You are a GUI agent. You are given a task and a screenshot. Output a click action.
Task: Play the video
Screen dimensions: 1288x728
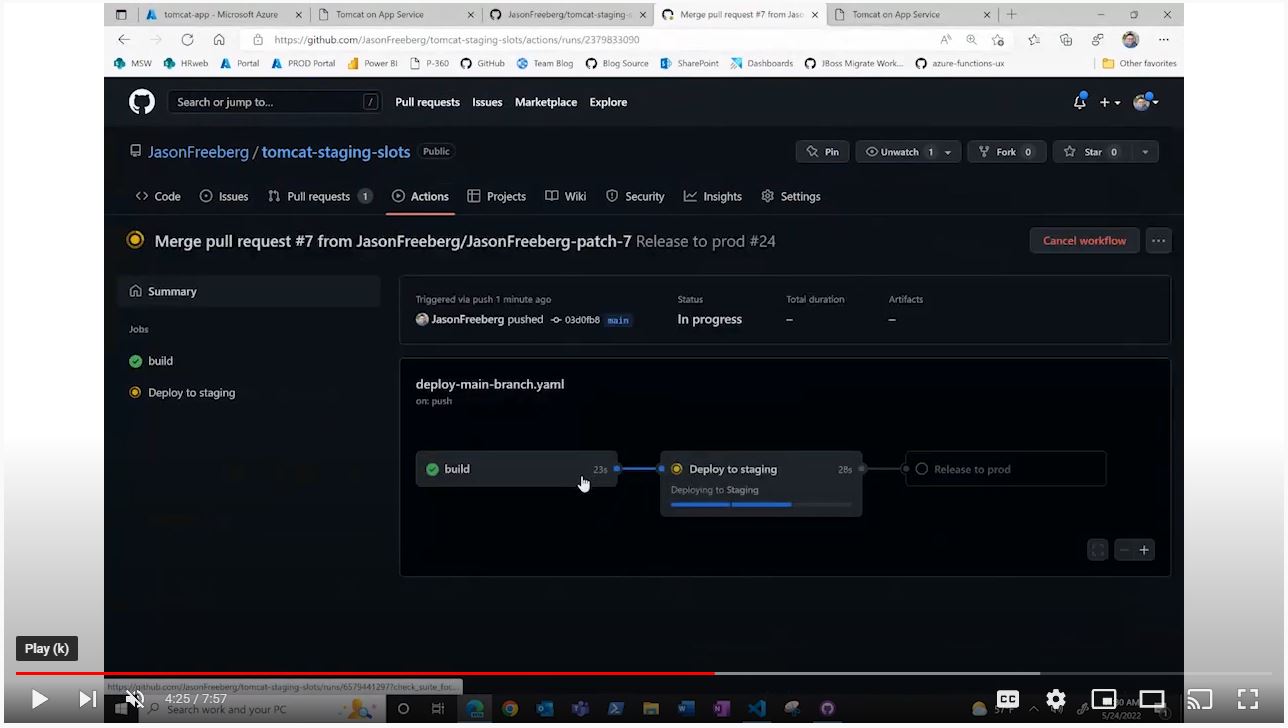click(x=39, y=699)
